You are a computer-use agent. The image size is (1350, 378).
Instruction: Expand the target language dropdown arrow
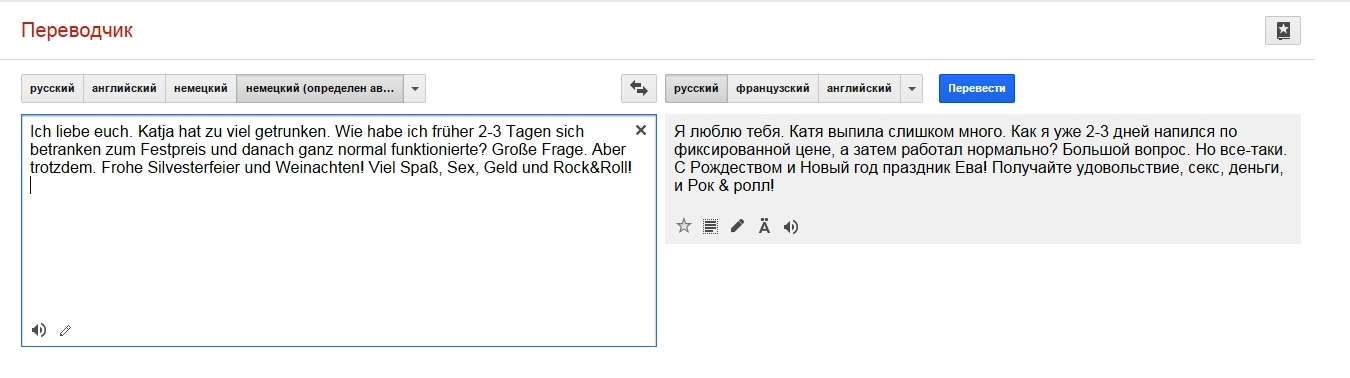(911, 88)
